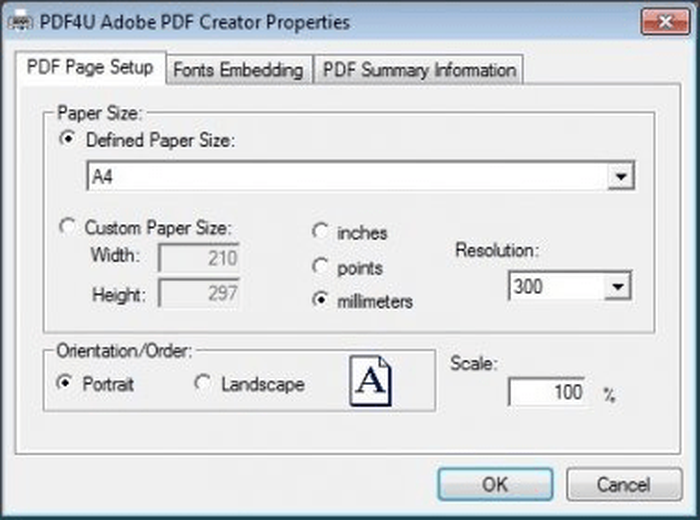Click the printer icon in title bar
Viewport: 700px width, 520px height.
[x=20, y=21]
